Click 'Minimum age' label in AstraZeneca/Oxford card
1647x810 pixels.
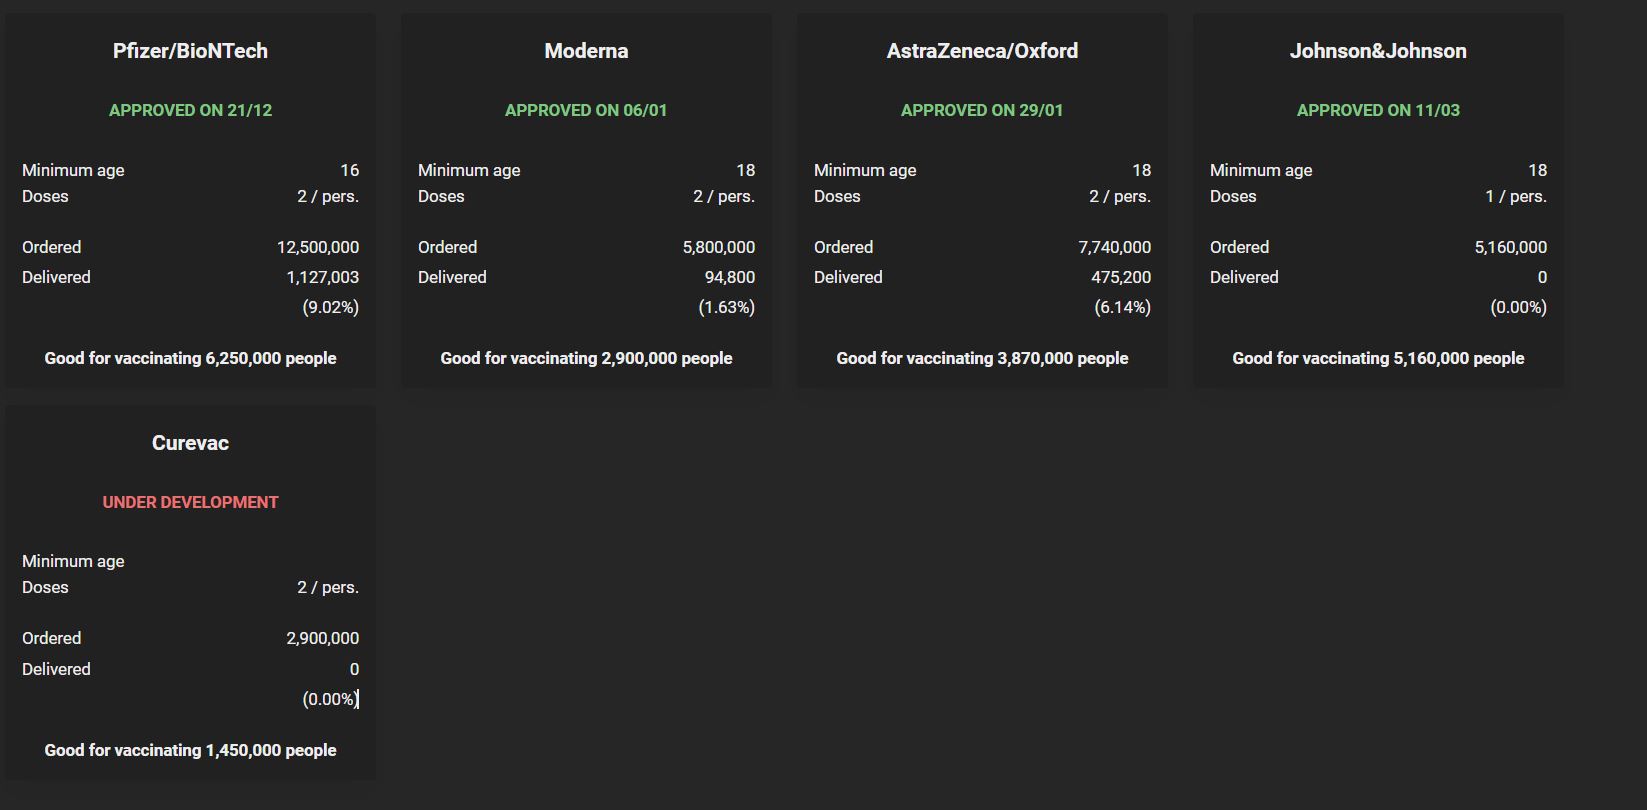click(865, 170)
